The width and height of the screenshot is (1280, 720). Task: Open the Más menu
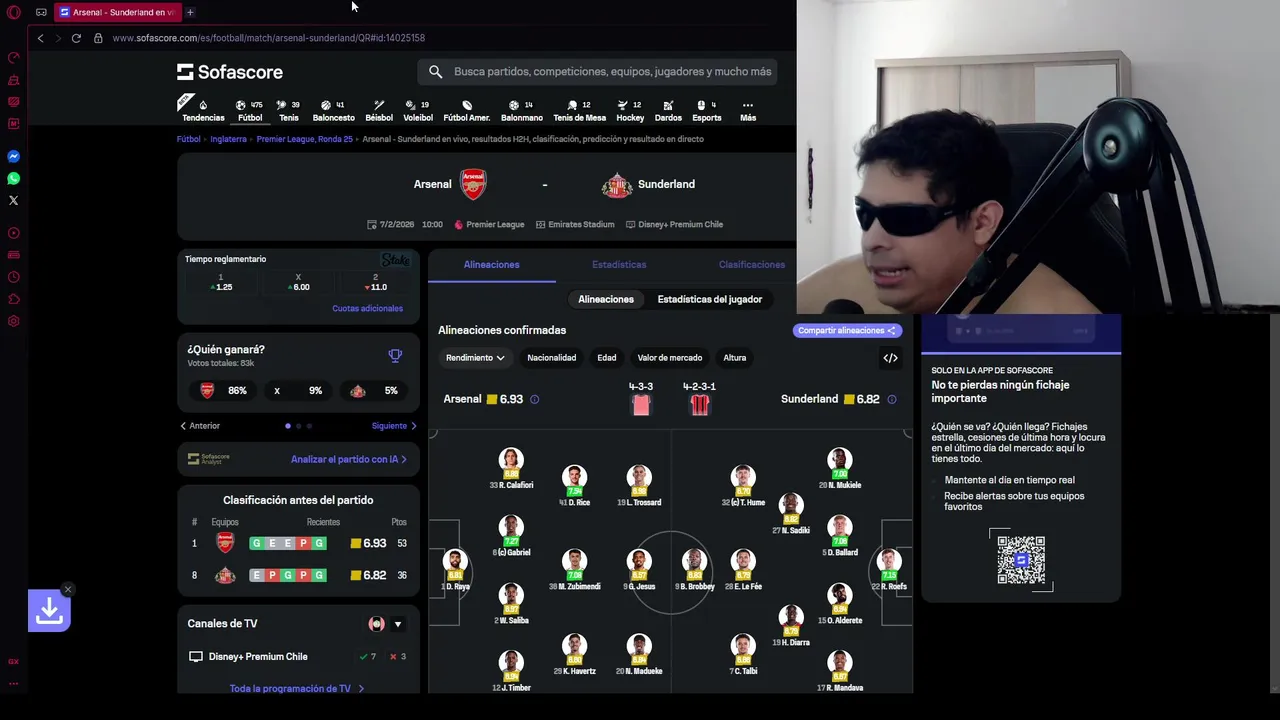[x=748, y=110]
